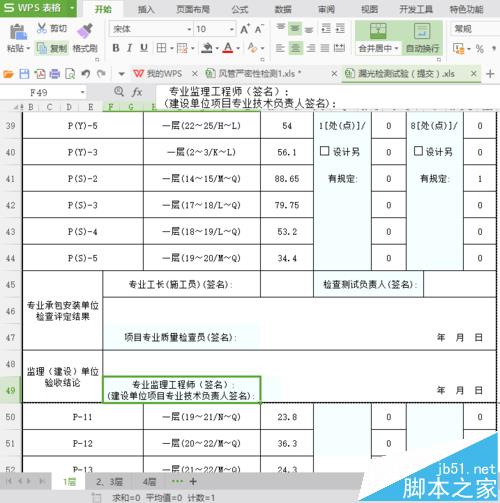500x503 pixels.
Task: Click the redo arrow
Action: tap(101, 74)
